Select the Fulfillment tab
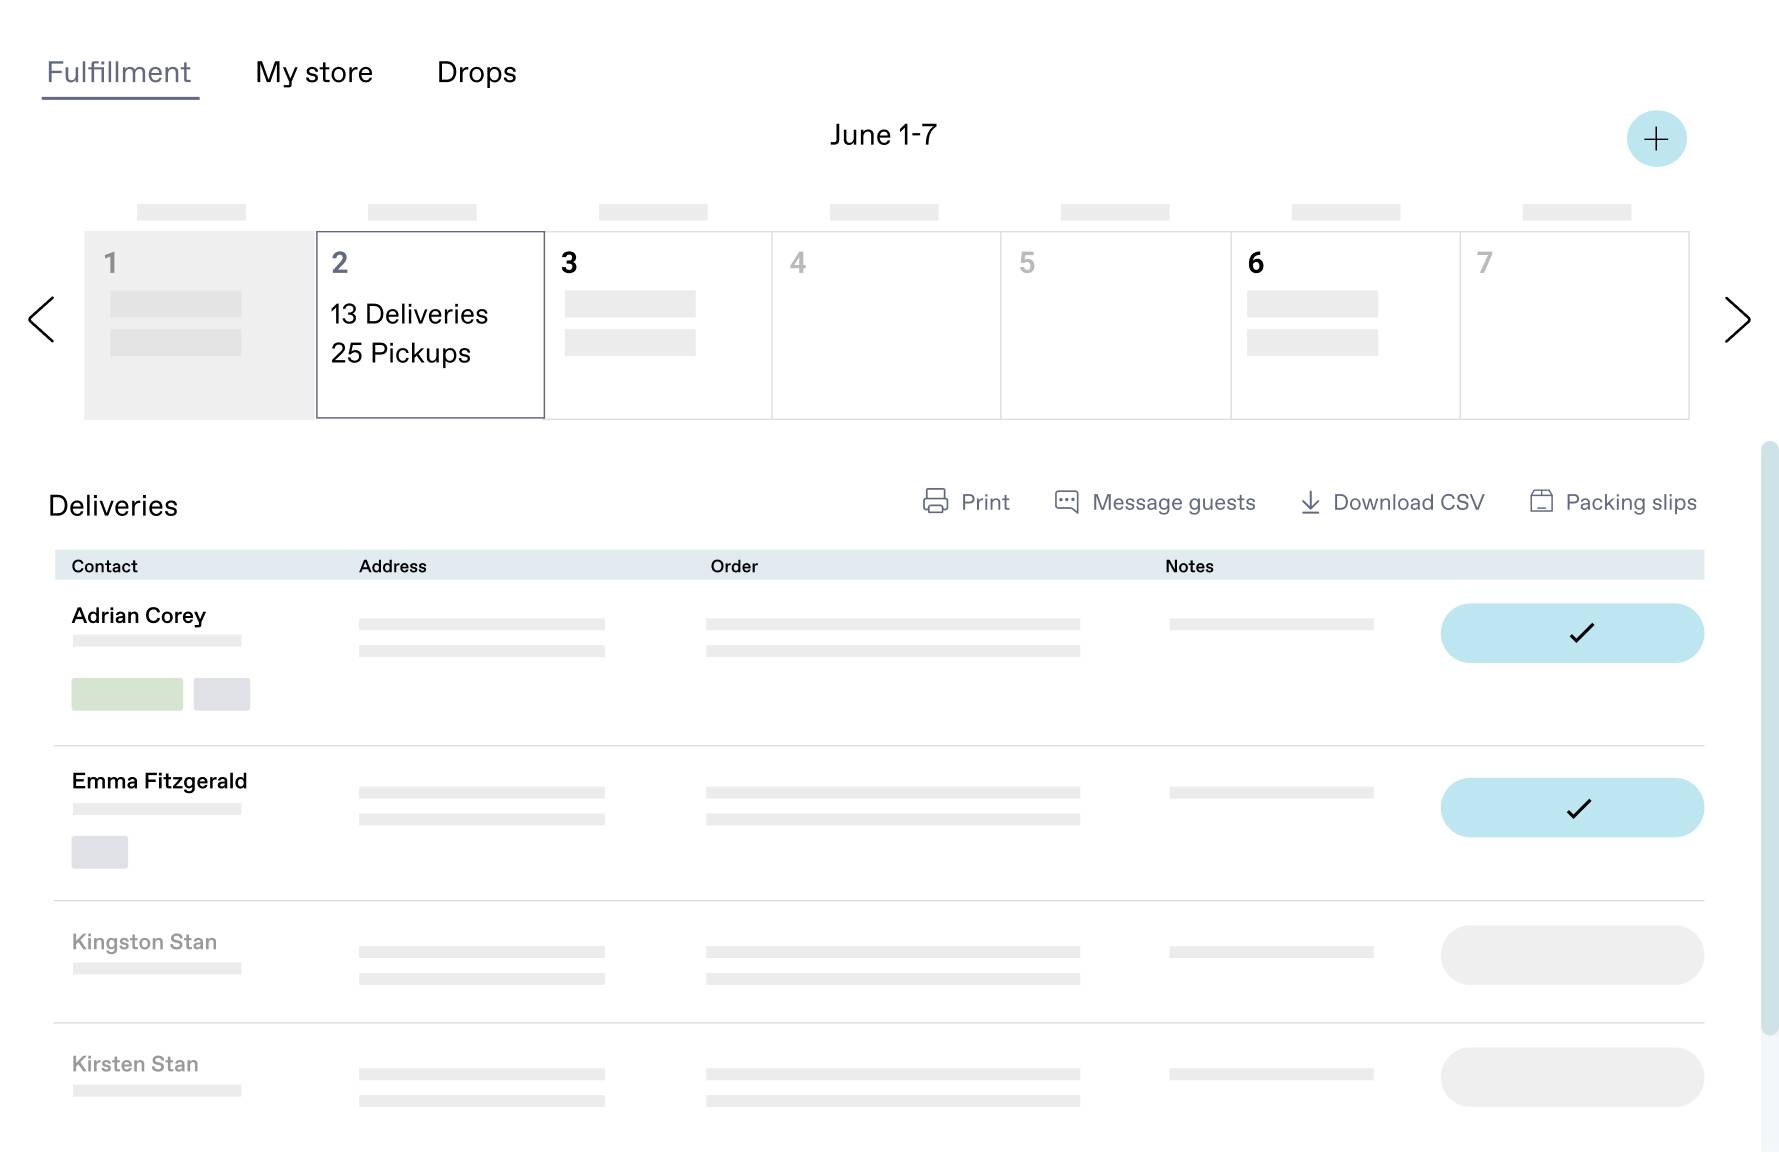Viewport: 1779px width, 1152px height. (119, 72)
